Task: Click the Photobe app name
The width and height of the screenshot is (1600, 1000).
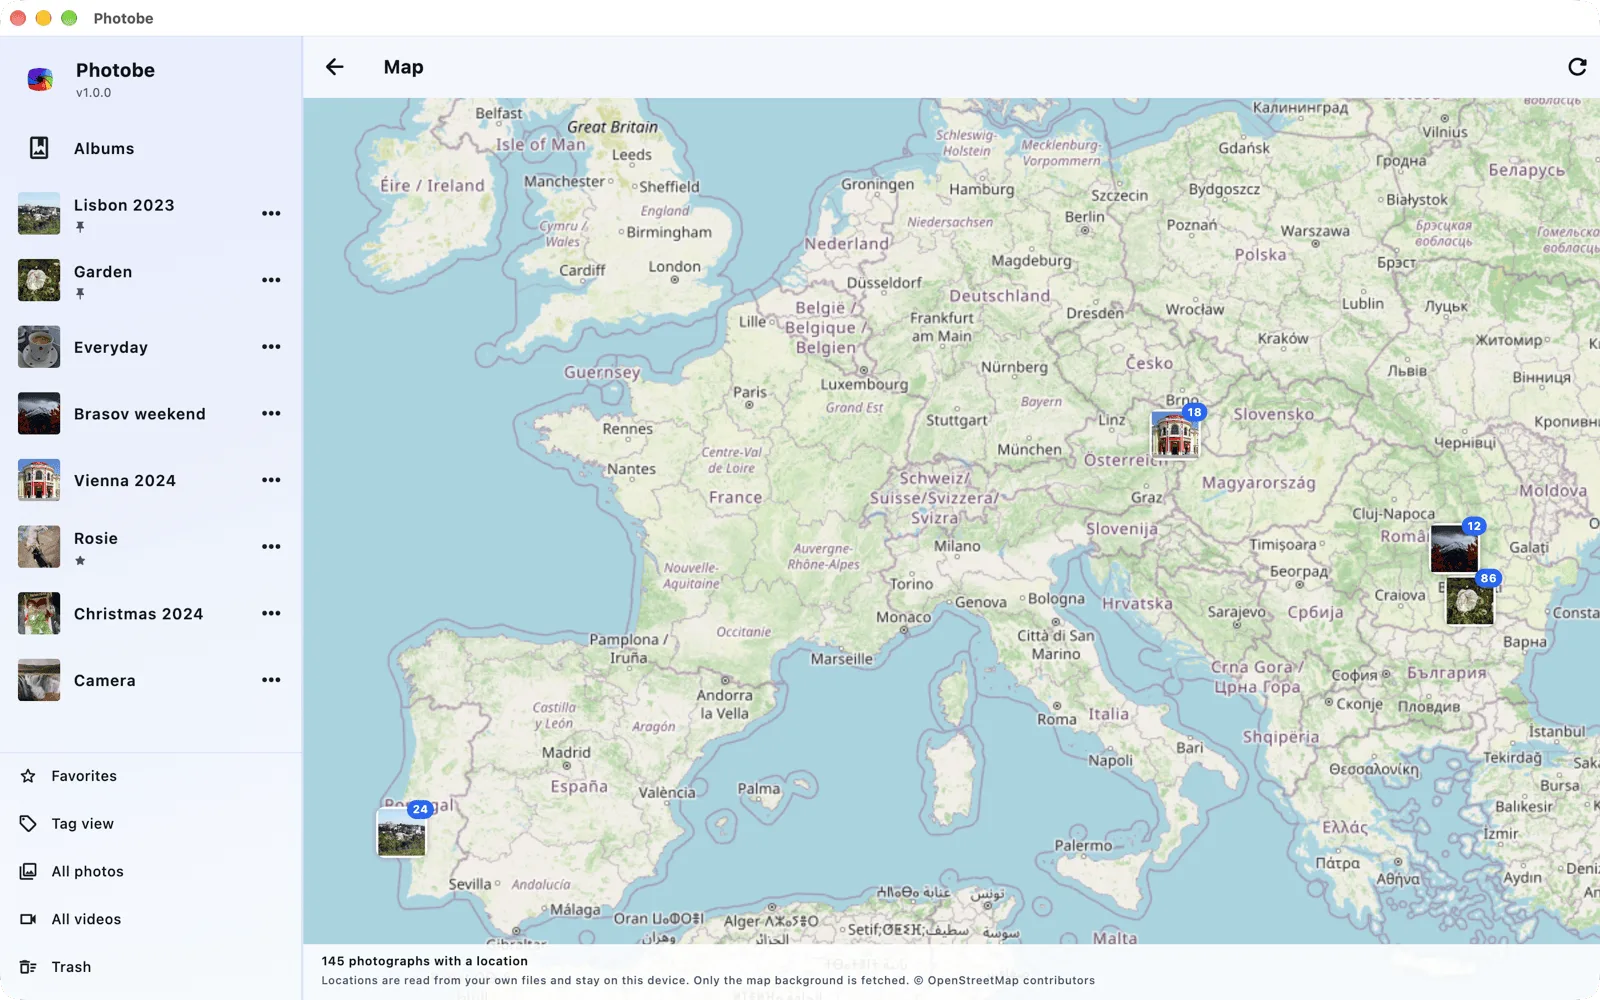Action: click(115, 70)
